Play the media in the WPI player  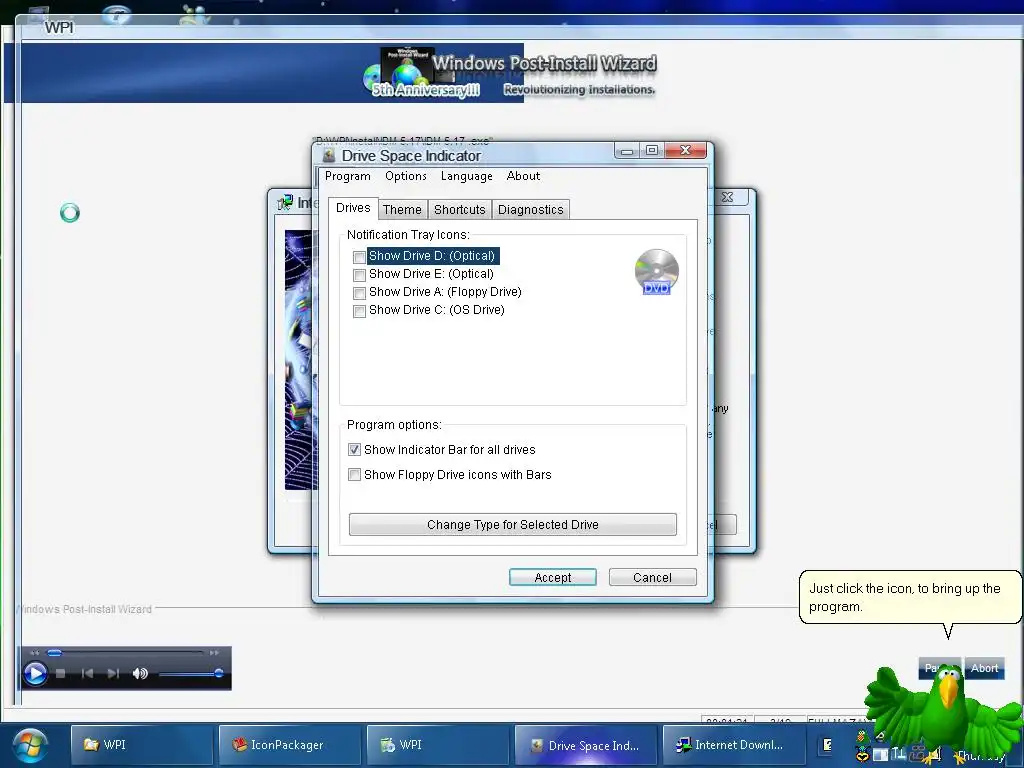(x=35, y=673)
